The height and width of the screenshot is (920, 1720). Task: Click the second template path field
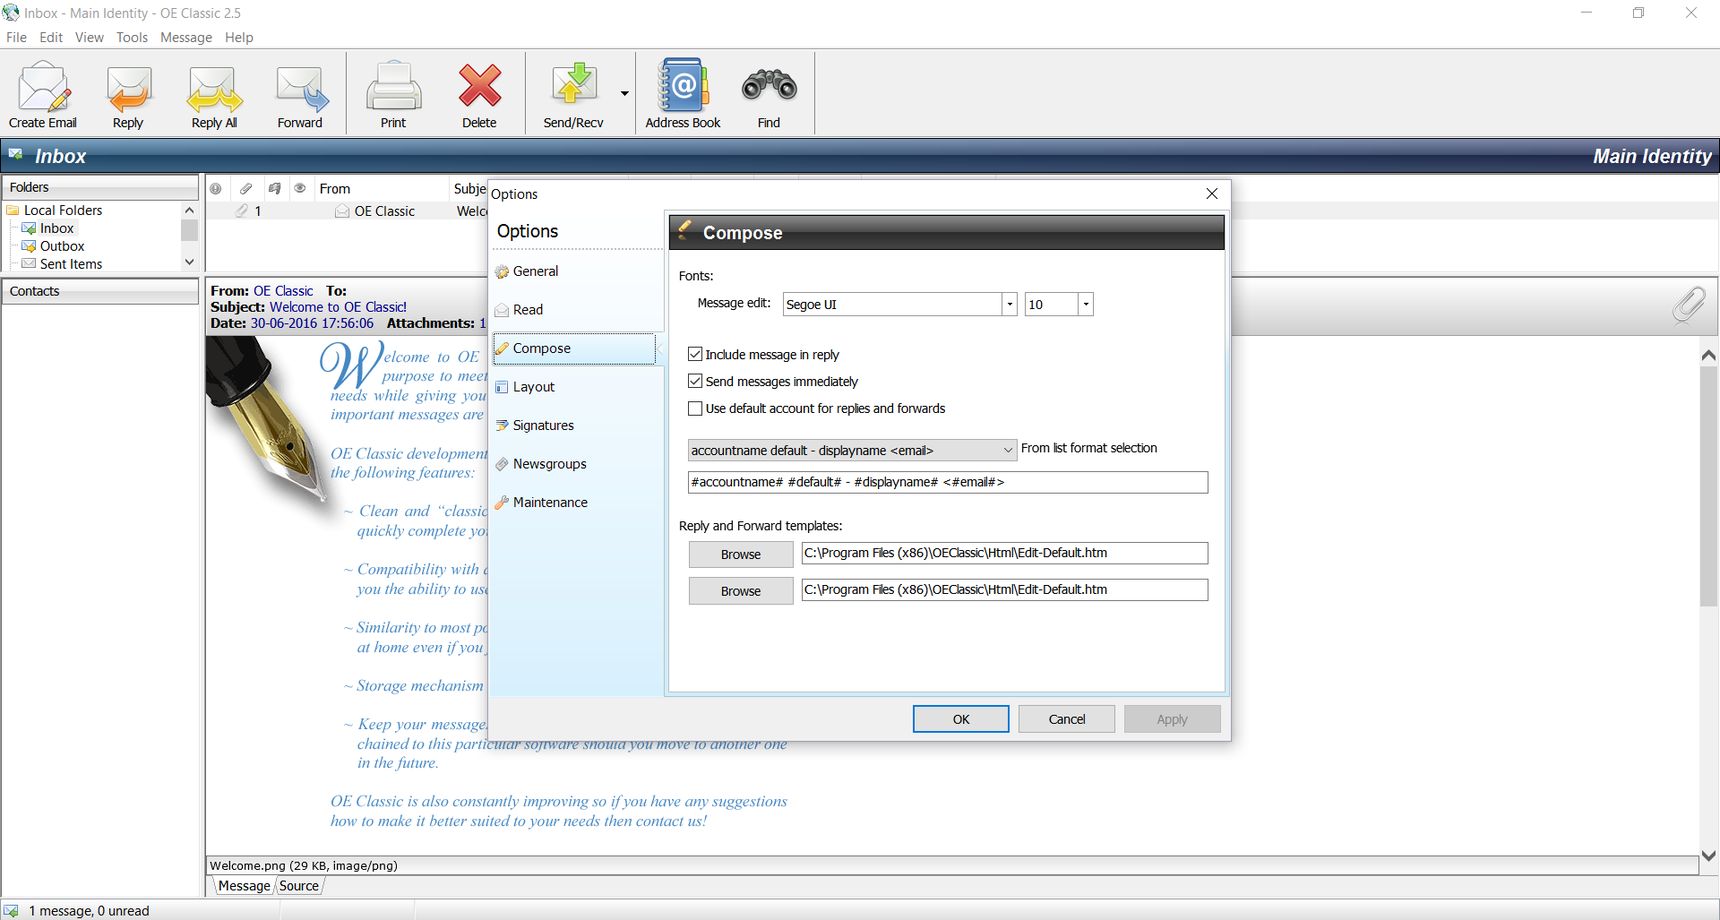(x=1004, y=590)
